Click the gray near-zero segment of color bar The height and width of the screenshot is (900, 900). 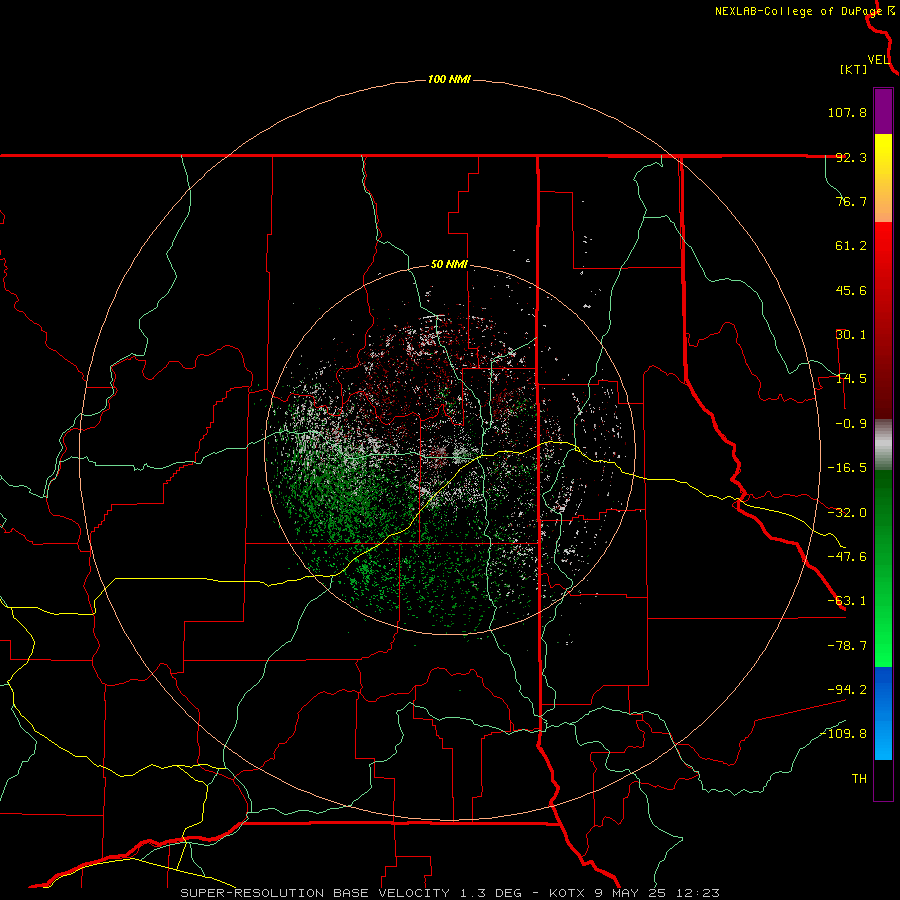coord(883,444)
